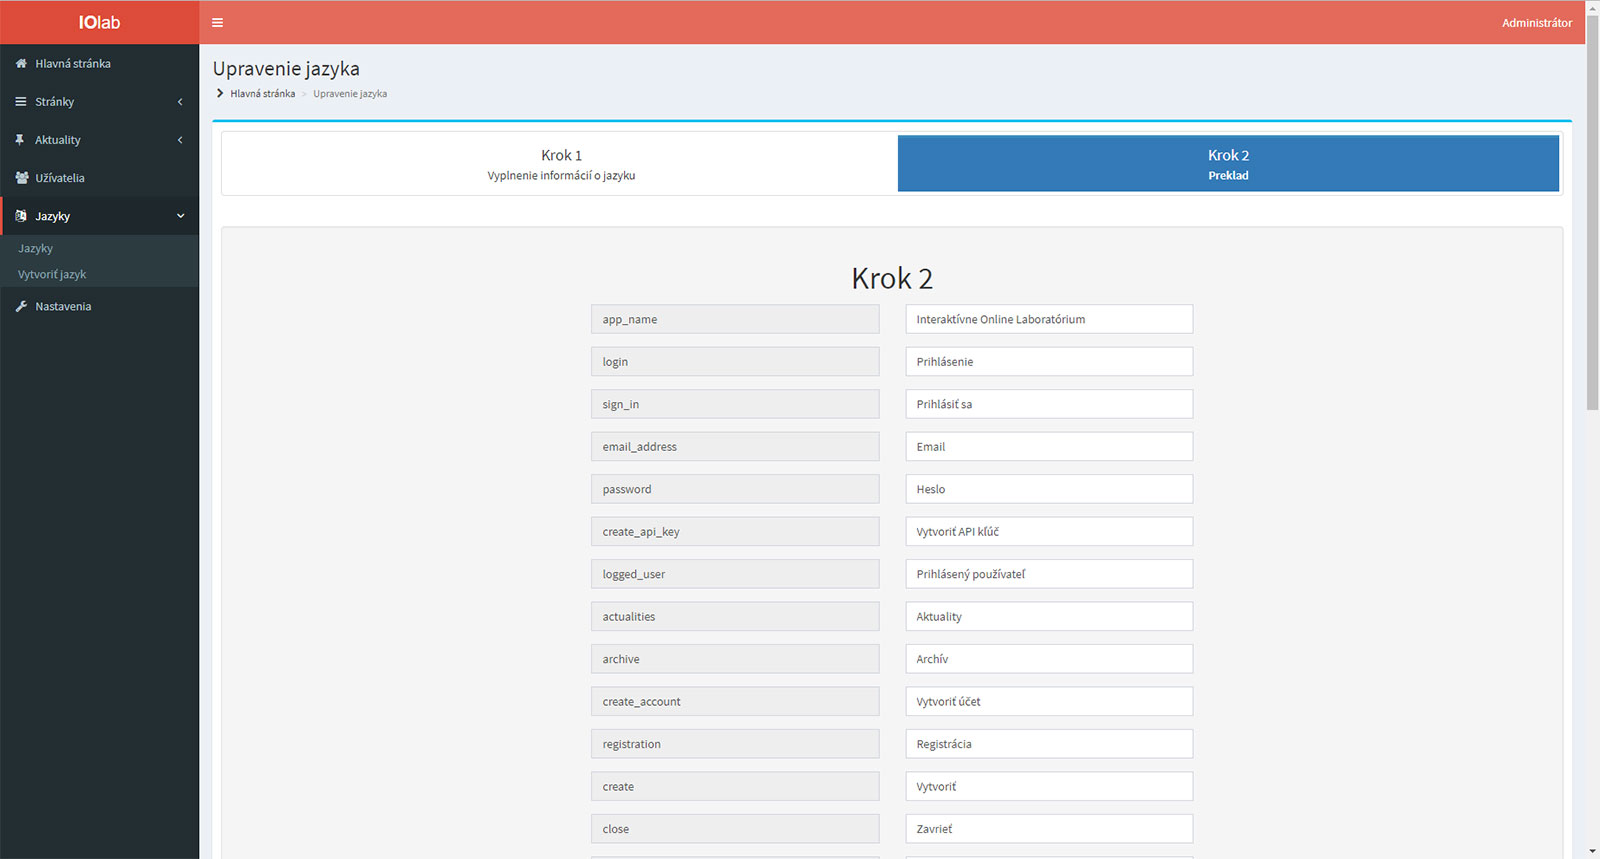Open the Vytvoriť jazyk sidebar link
Viewport: 1600px width, 859px height.
[x=52, y=274]
